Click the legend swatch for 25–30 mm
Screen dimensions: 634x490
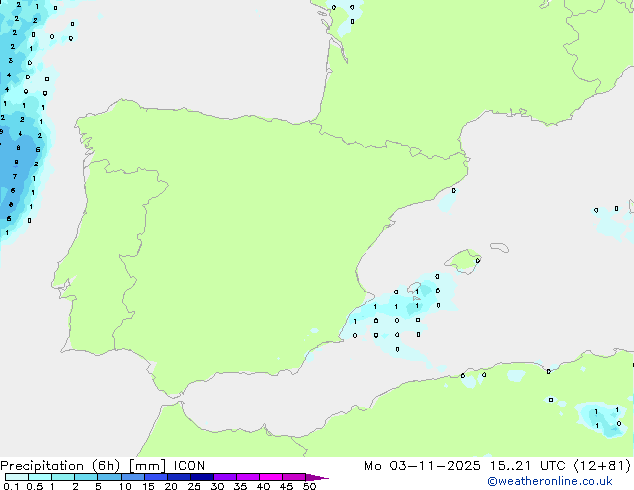202,477
